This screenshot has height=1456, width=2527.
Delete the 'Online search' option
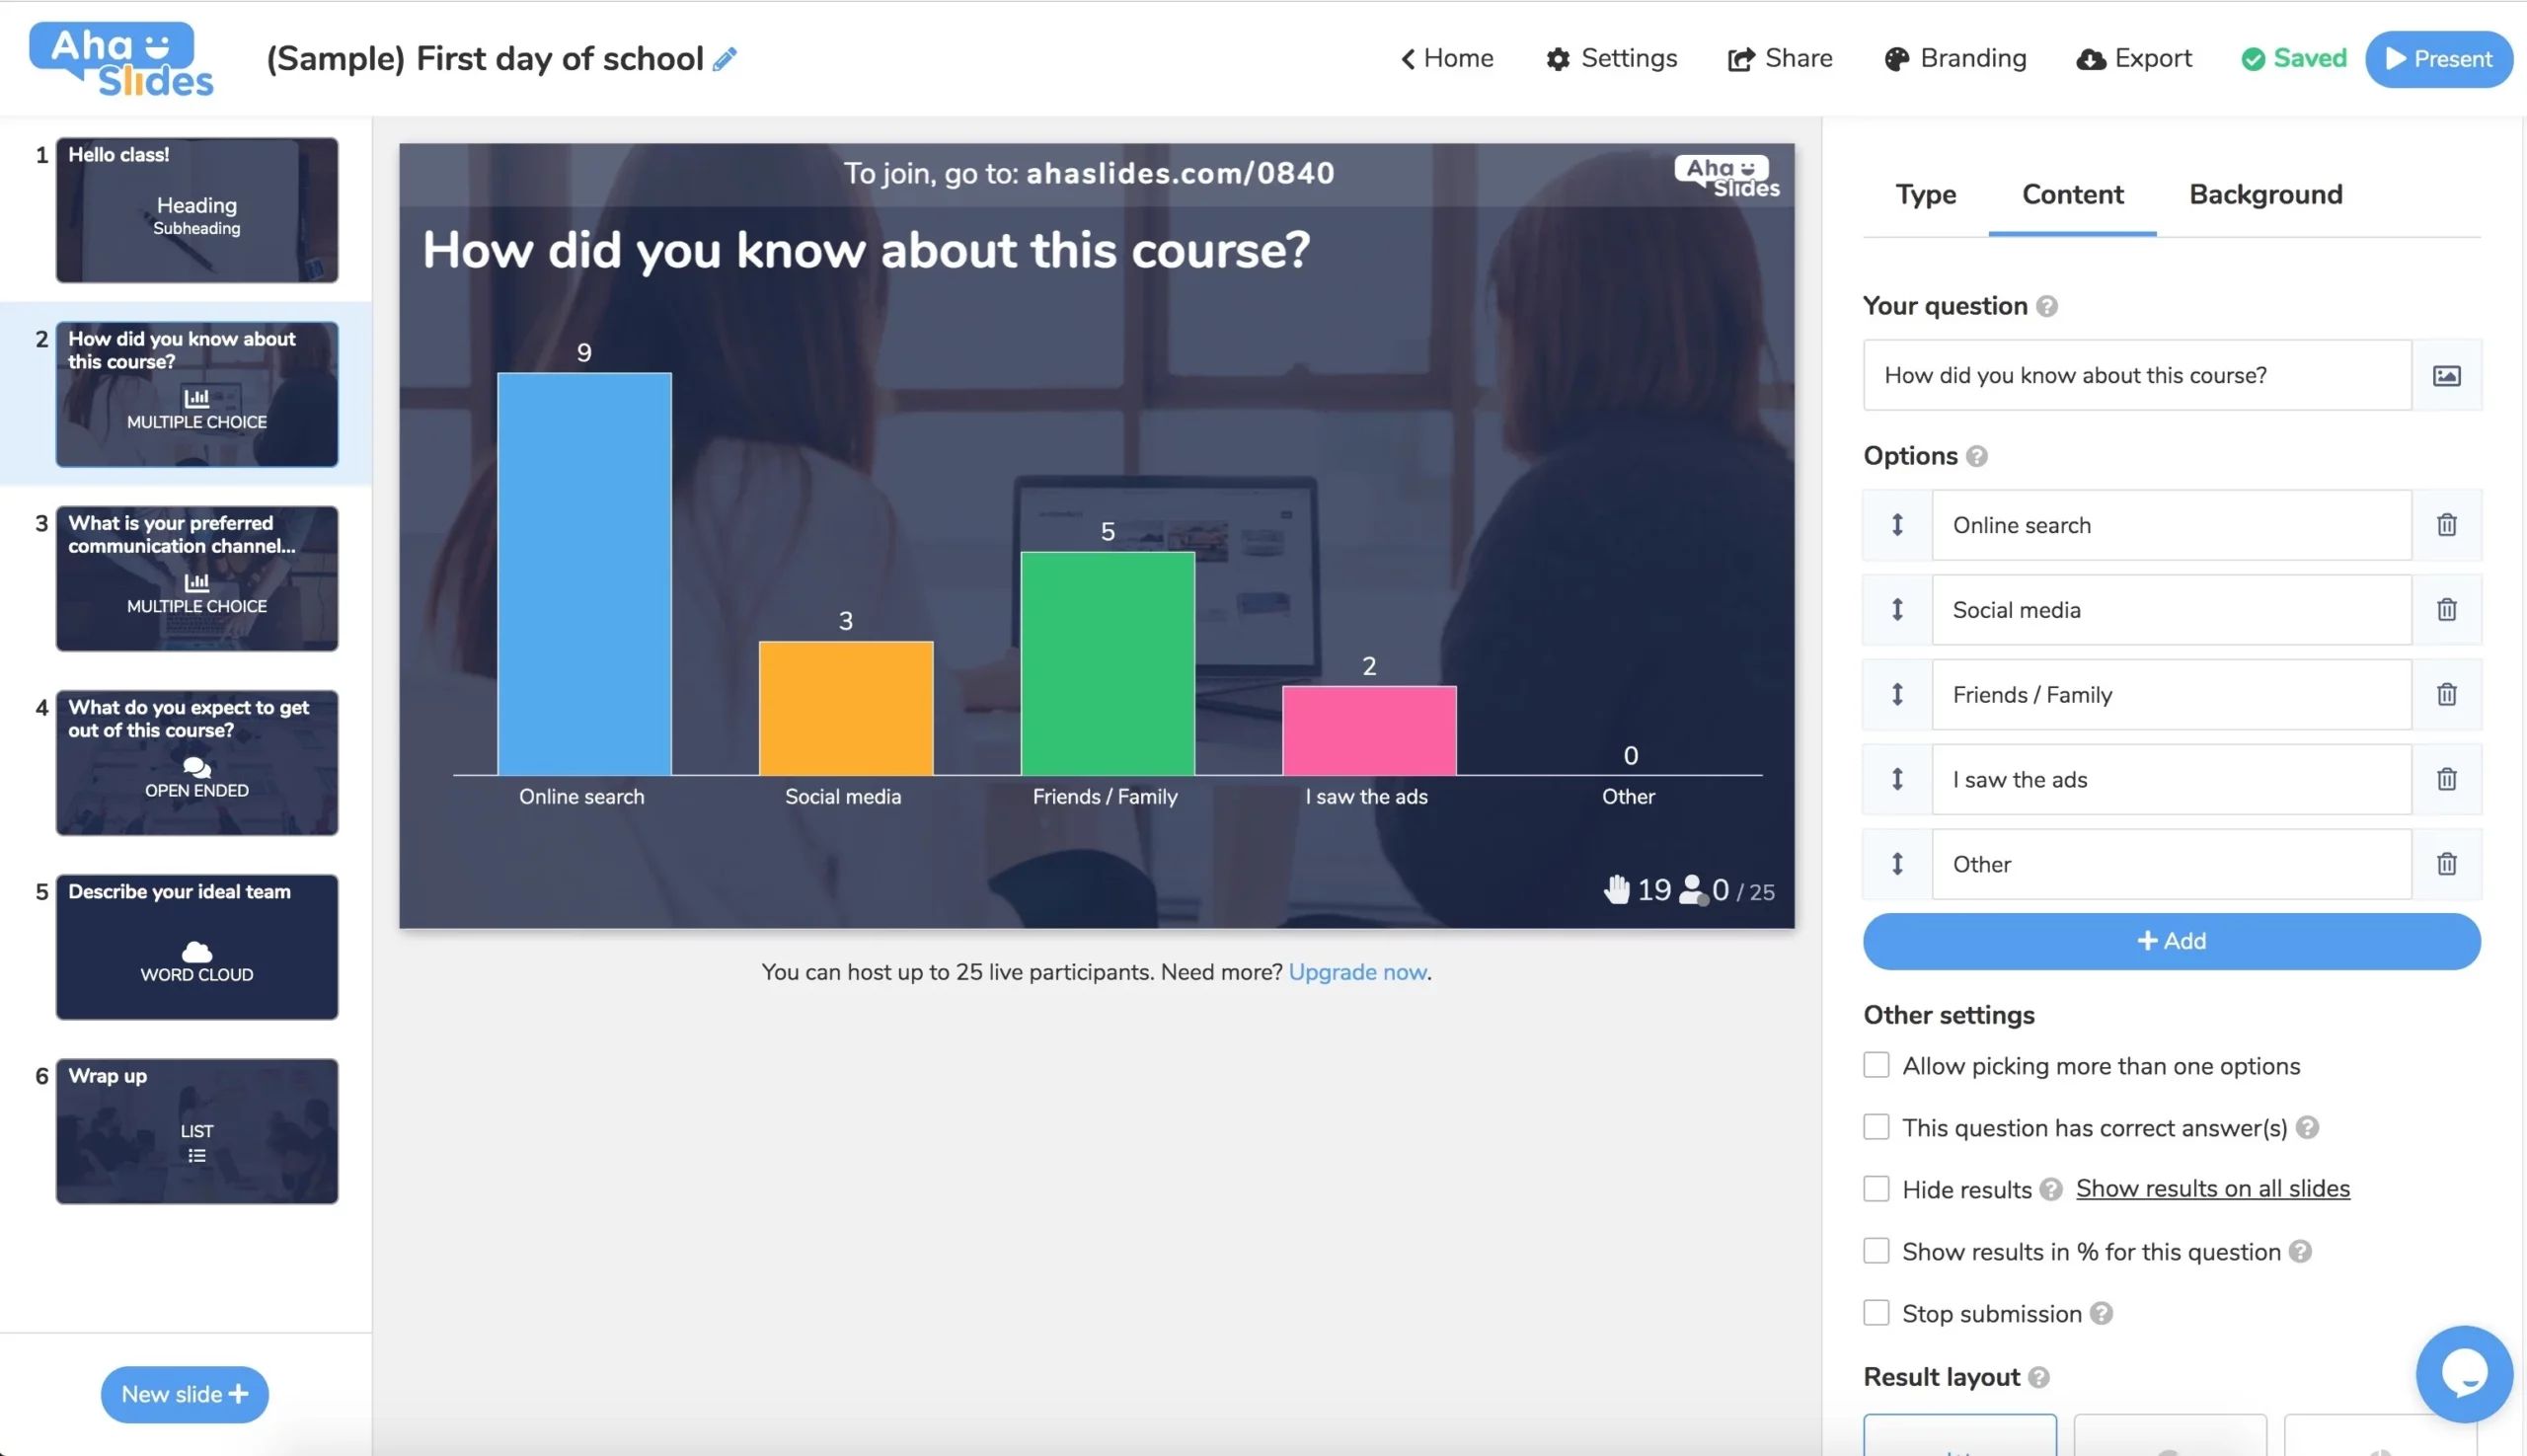[x=2446, y=525]
